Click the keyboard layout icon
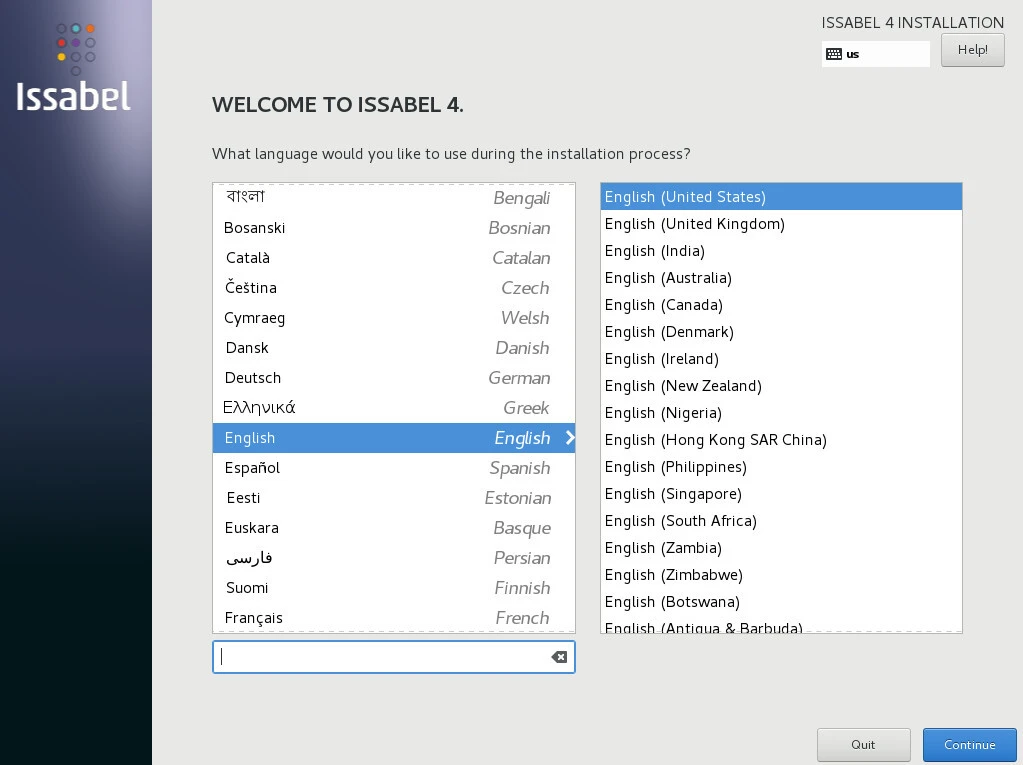Viewport: 1023px width, 765px height. 834,54
